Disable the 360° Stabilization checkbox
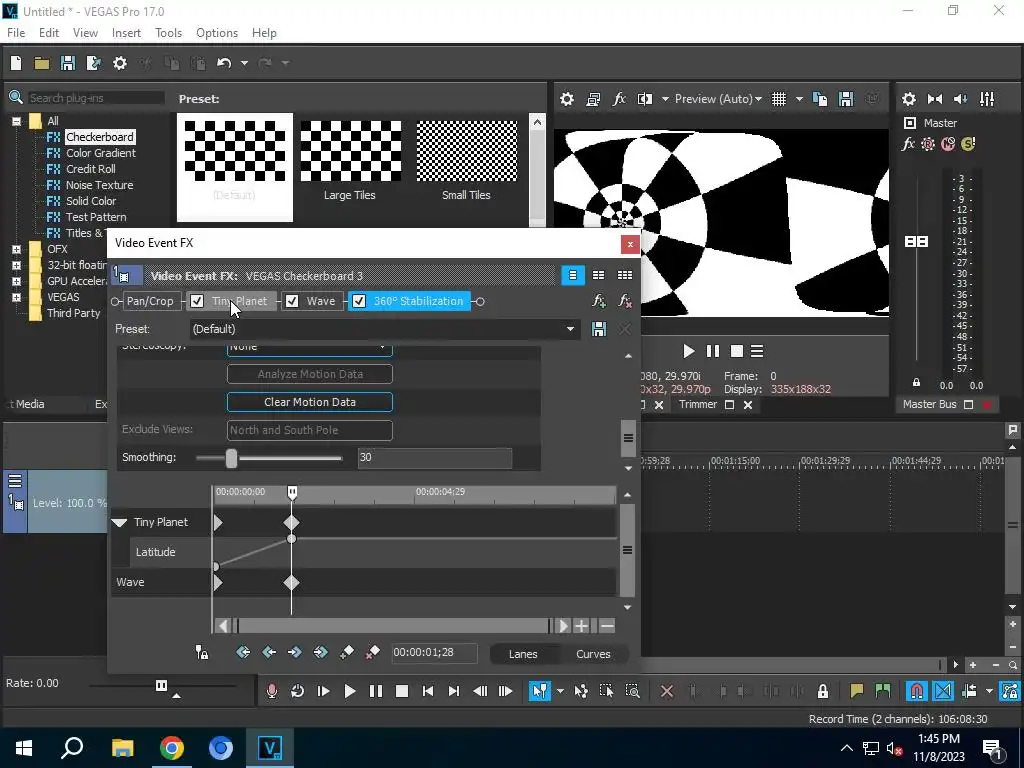Image resolution: width=1024 pixels, height=768 pixels. click(359, 301)
